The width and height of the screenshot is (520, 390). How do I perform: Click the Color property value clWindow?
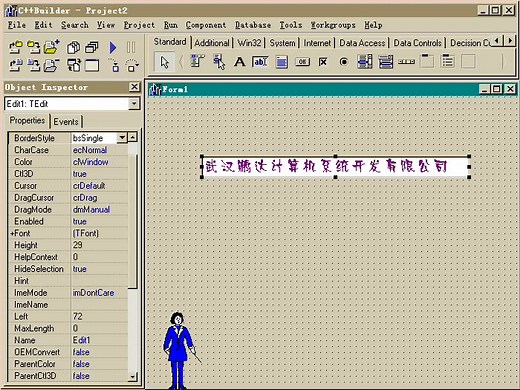tap(99, 162)
